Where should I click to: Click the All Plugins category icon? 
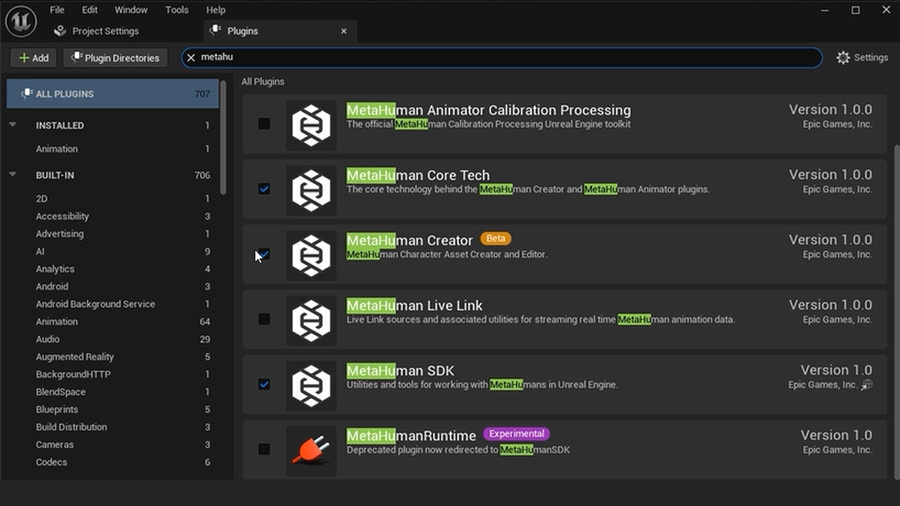coord(26,94)
